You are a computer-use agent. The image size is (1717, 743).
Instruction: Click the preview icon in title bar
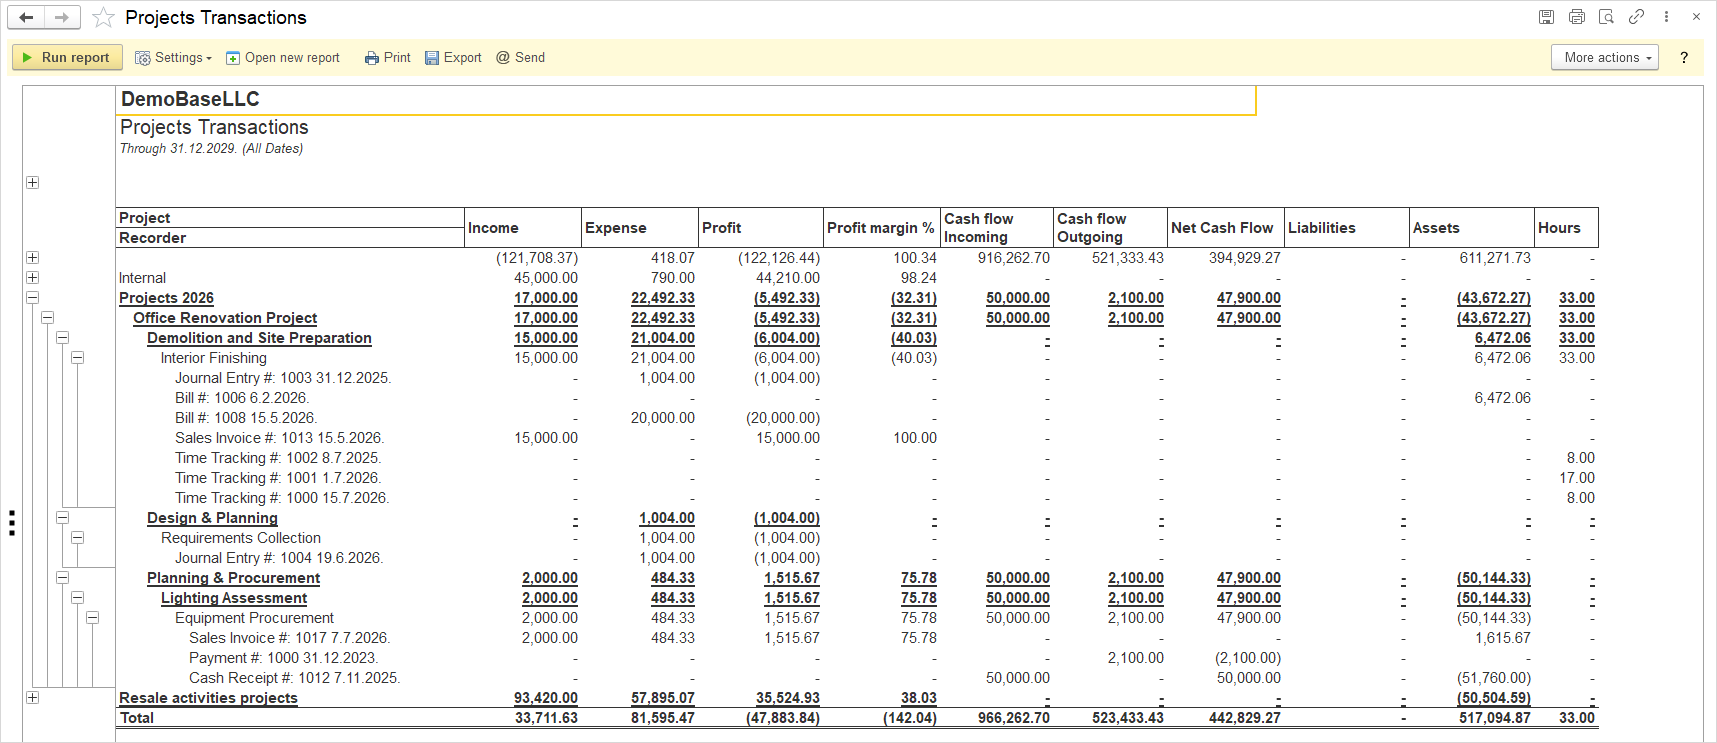coord(1606,17)
